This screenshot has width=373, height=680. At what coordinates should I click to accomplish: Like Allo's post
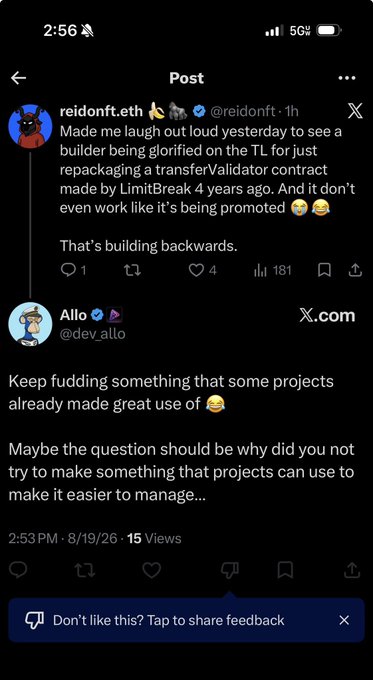coord(152,570)
